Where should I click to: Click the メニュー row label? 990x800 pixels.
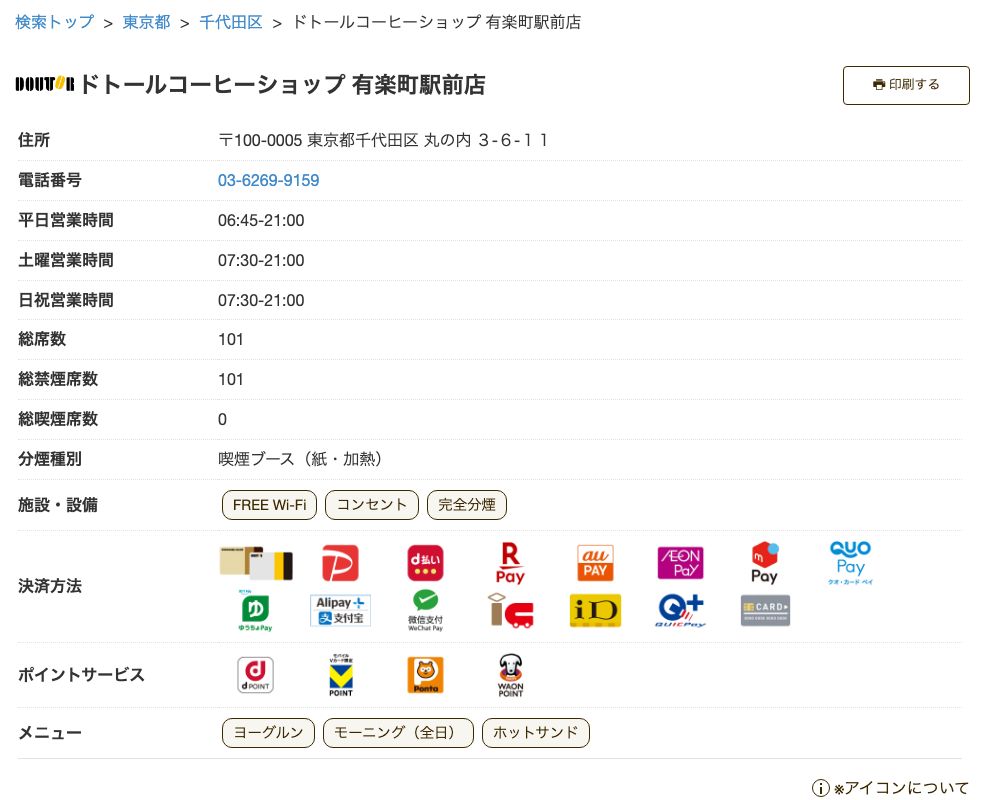pos(50,733)
